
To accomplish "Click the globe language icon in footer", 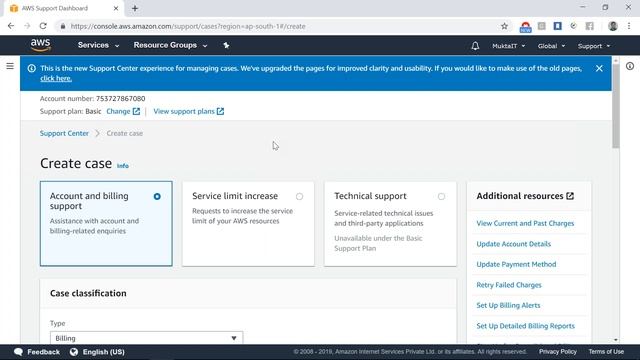I will point(74,352).
